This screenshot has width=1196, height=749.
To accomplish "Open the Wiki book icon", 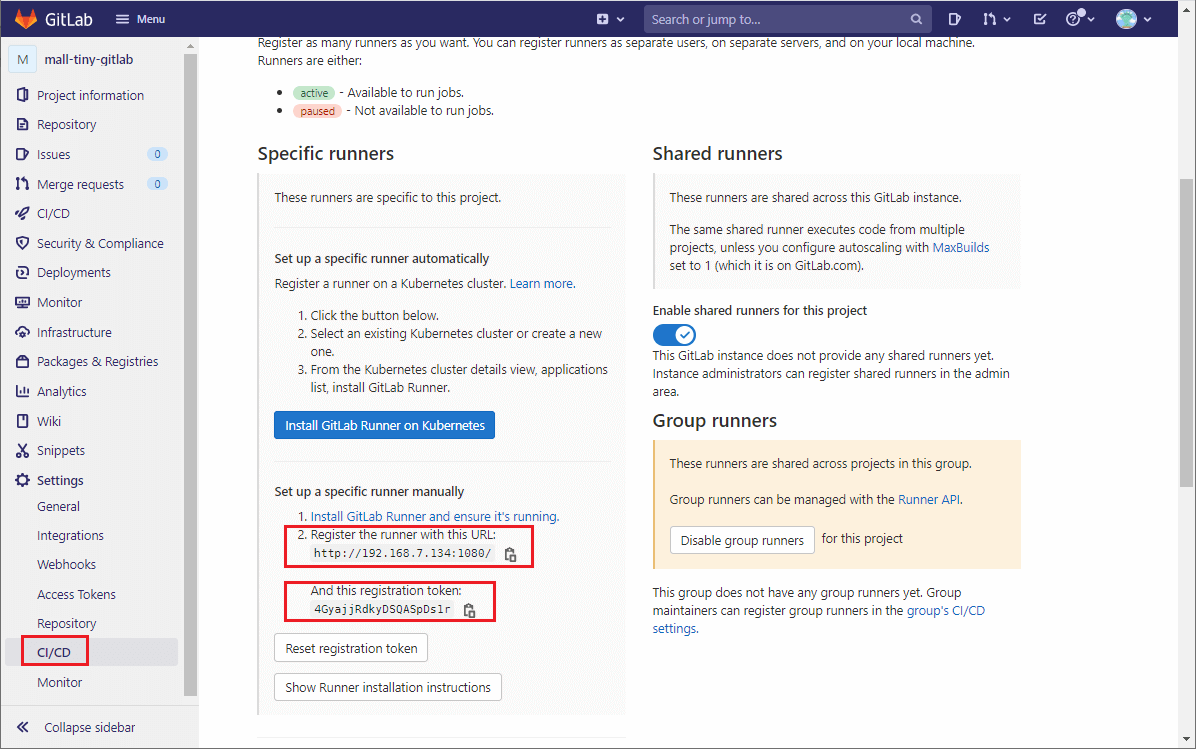I will (22, 421).
